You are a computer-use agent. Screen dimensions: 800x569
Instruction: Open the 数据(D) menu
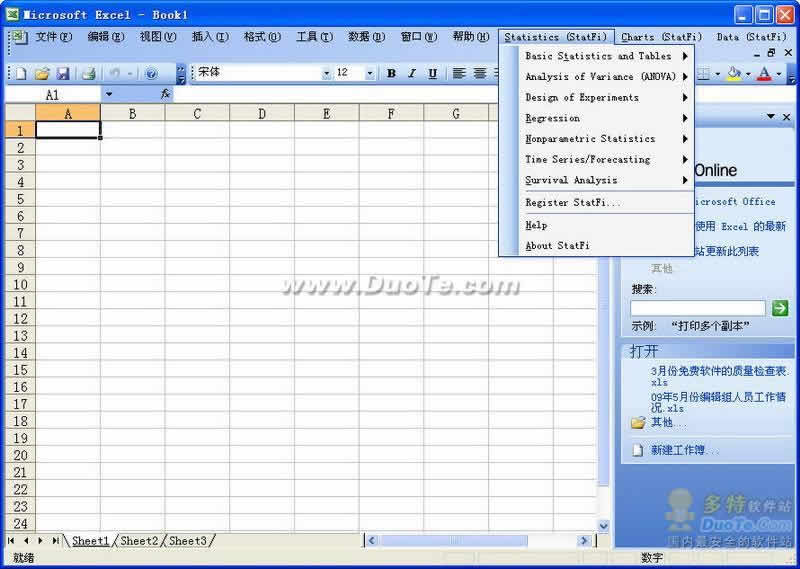(x=366, y=37)
